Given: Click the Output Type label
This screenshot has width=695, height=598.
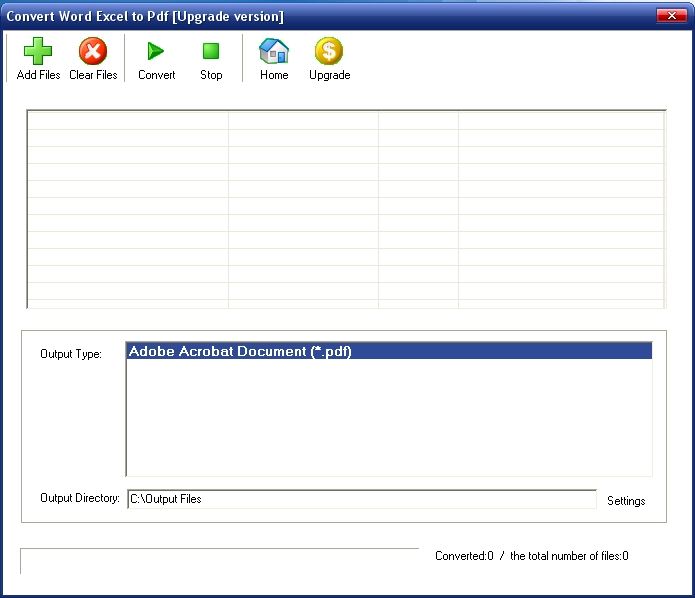Looking at the screenshot, I should tap(71, 354).
